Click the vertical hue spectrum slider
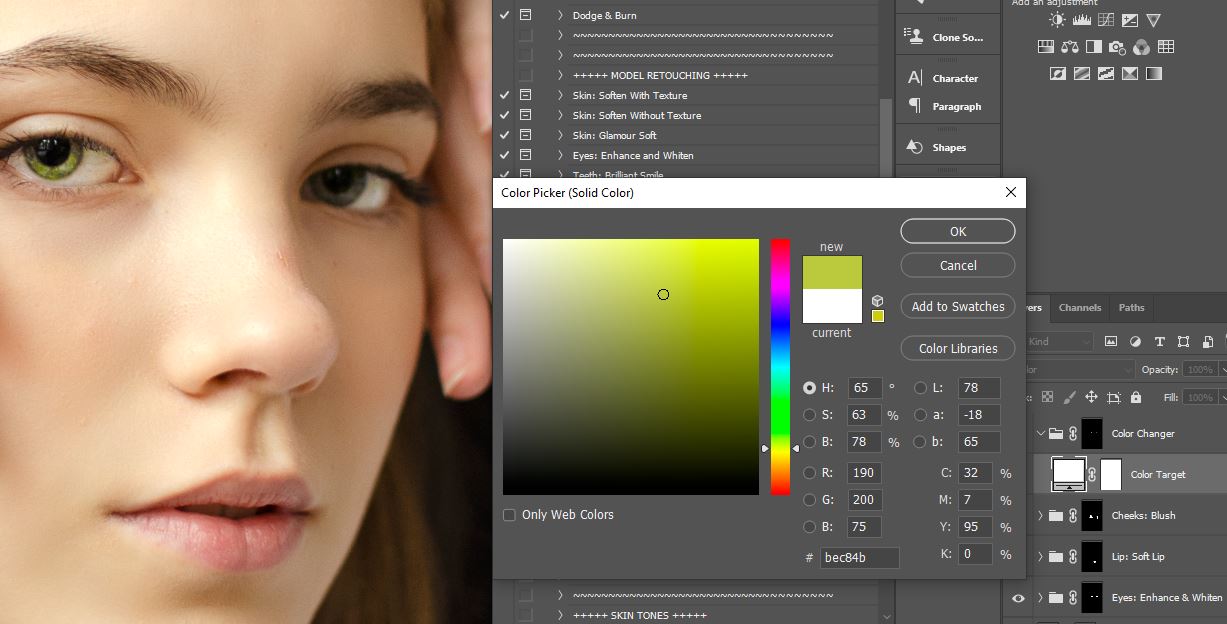This screenshot has height=624, width=1227. pos(780,366)
